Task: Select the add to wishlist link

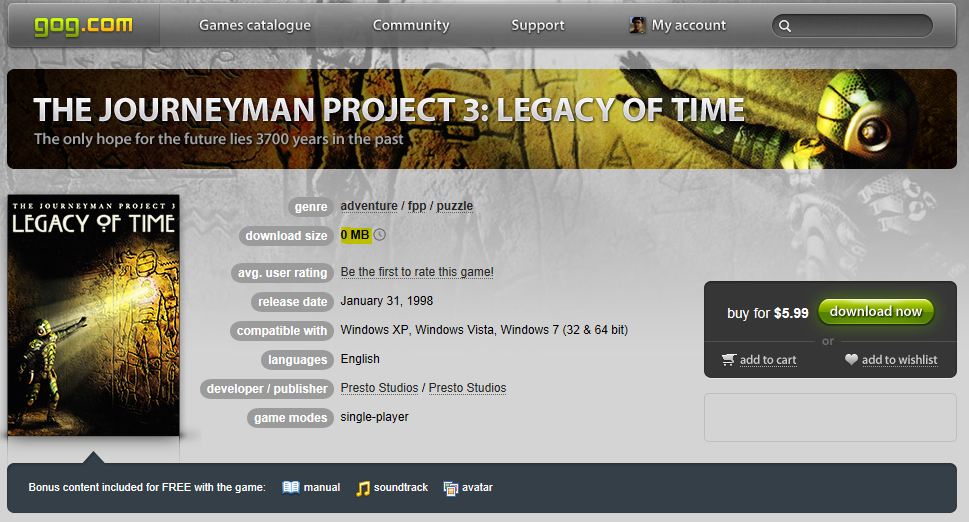Action: click(x=899, y=360)
